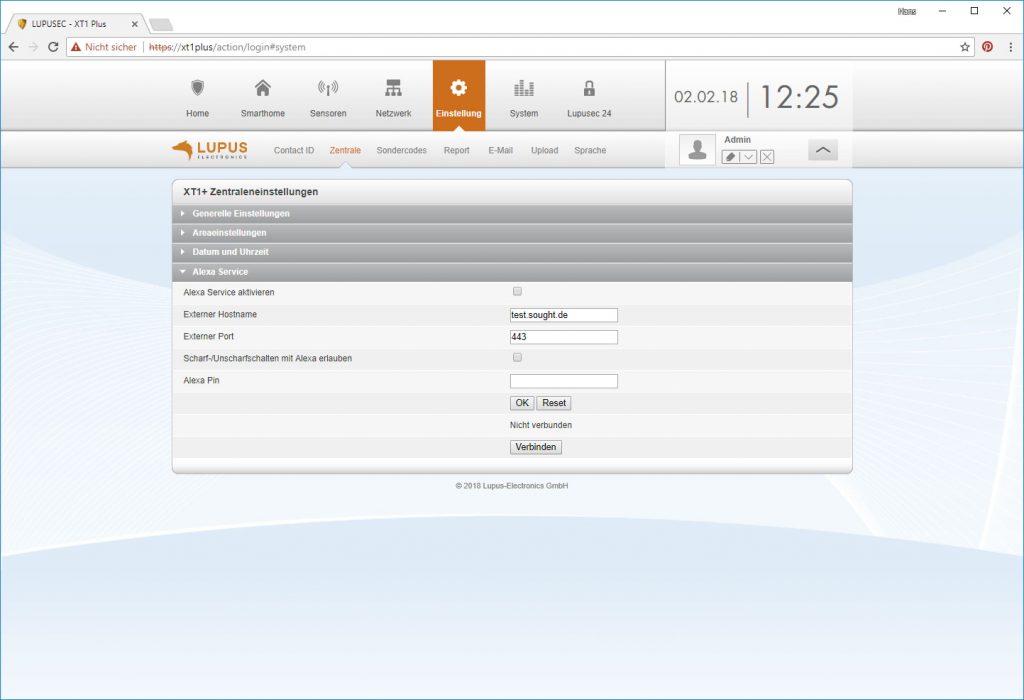Screen dimensions: 1024x700
Task: Open the E-Mail settings tab
Action: [500, 150]
